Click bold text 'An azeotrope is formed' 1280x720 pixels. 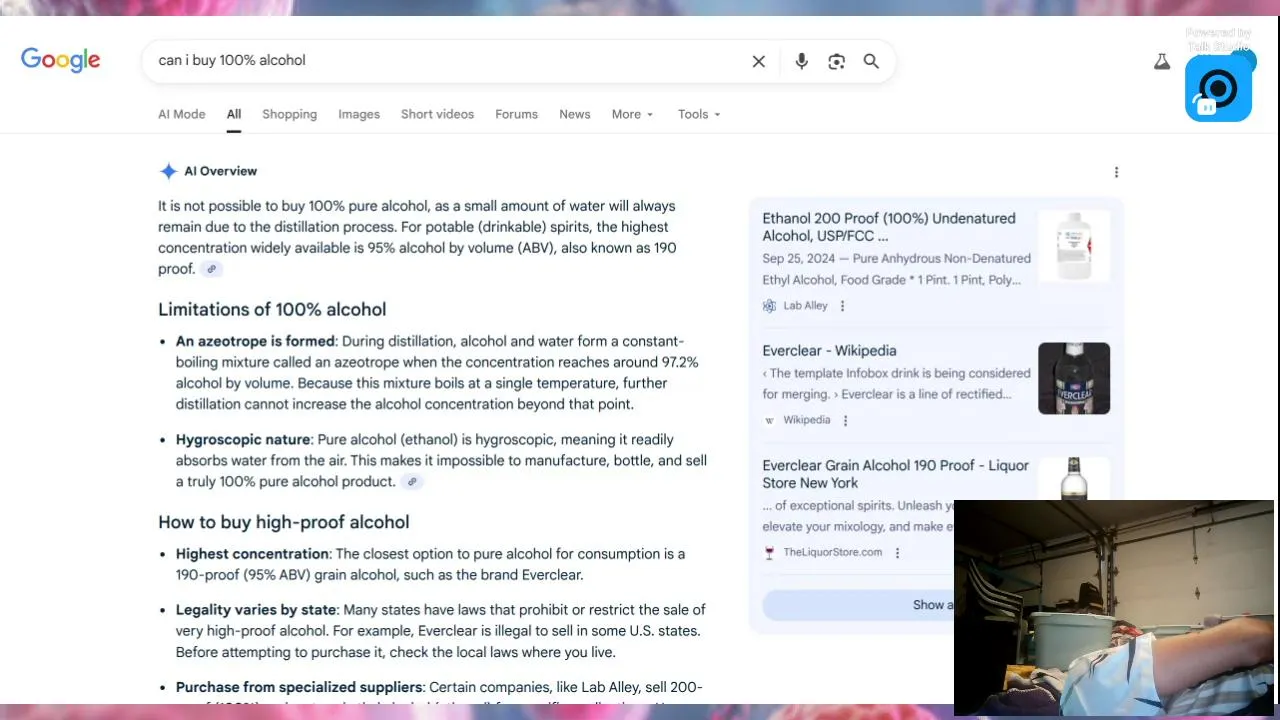point(255,342)
